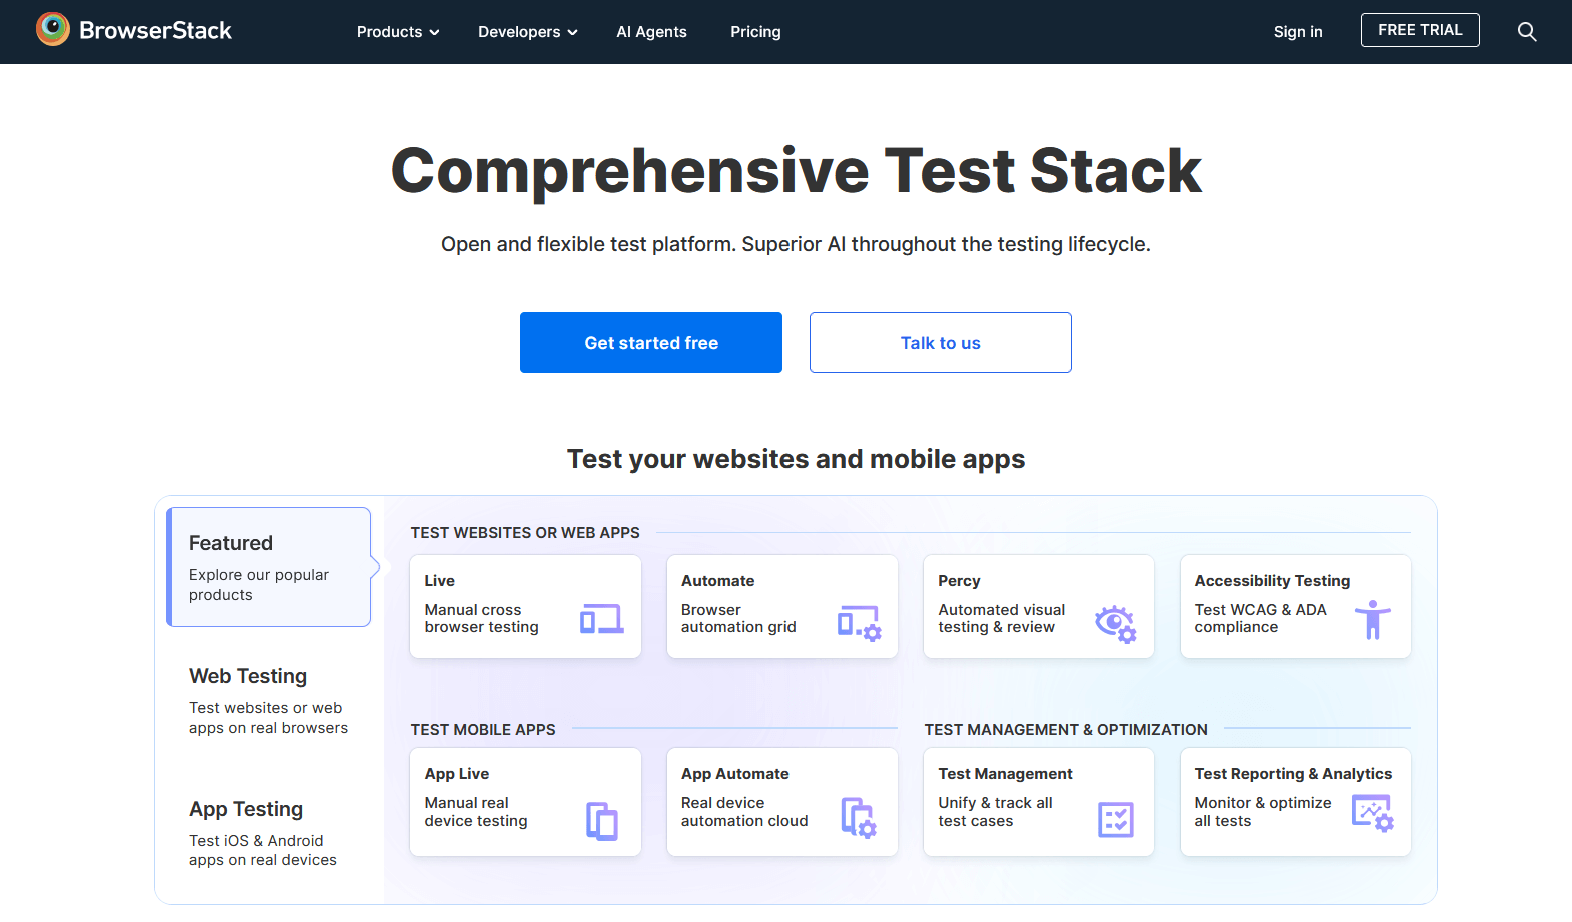The image size is (1572, 922).
Task: Select the Featured tab
Action: point(268,567)
